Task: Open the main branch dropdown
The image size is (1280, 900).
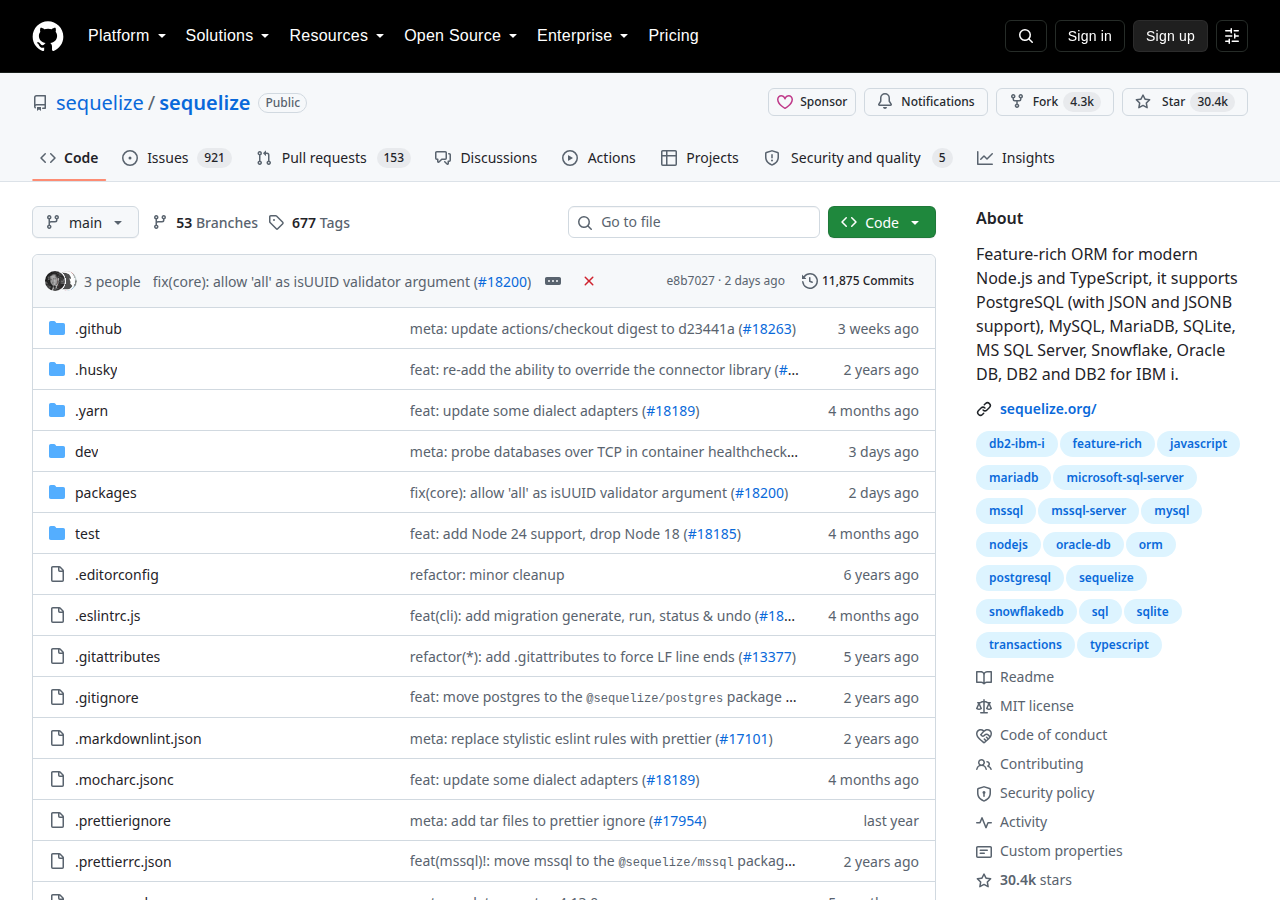Action: click(85, 222)
